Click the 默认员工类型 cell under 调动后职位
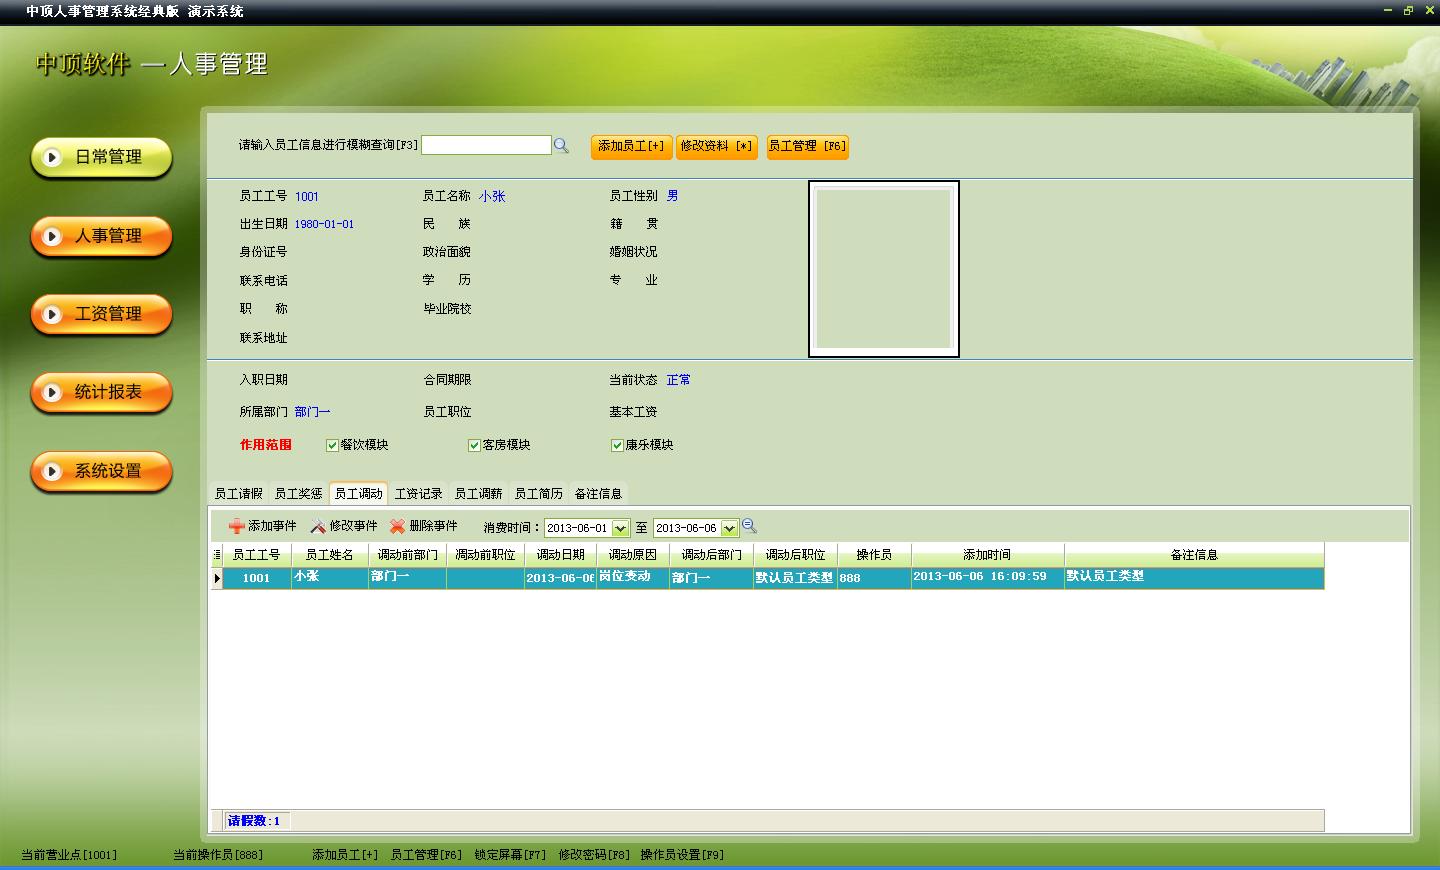 796,578
